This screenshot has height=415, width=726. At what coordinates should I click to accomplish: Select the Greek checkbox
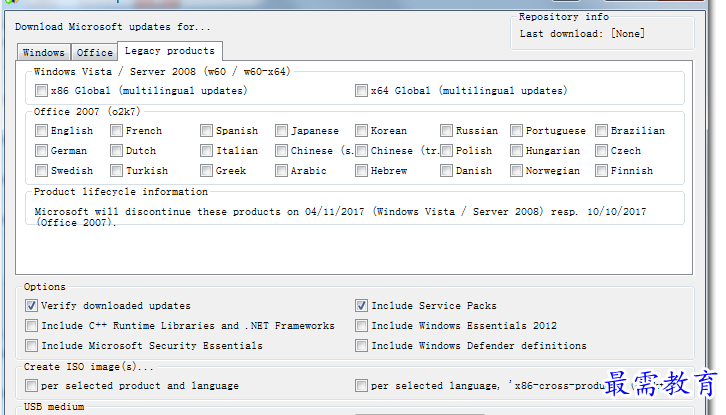pos(206,170)
